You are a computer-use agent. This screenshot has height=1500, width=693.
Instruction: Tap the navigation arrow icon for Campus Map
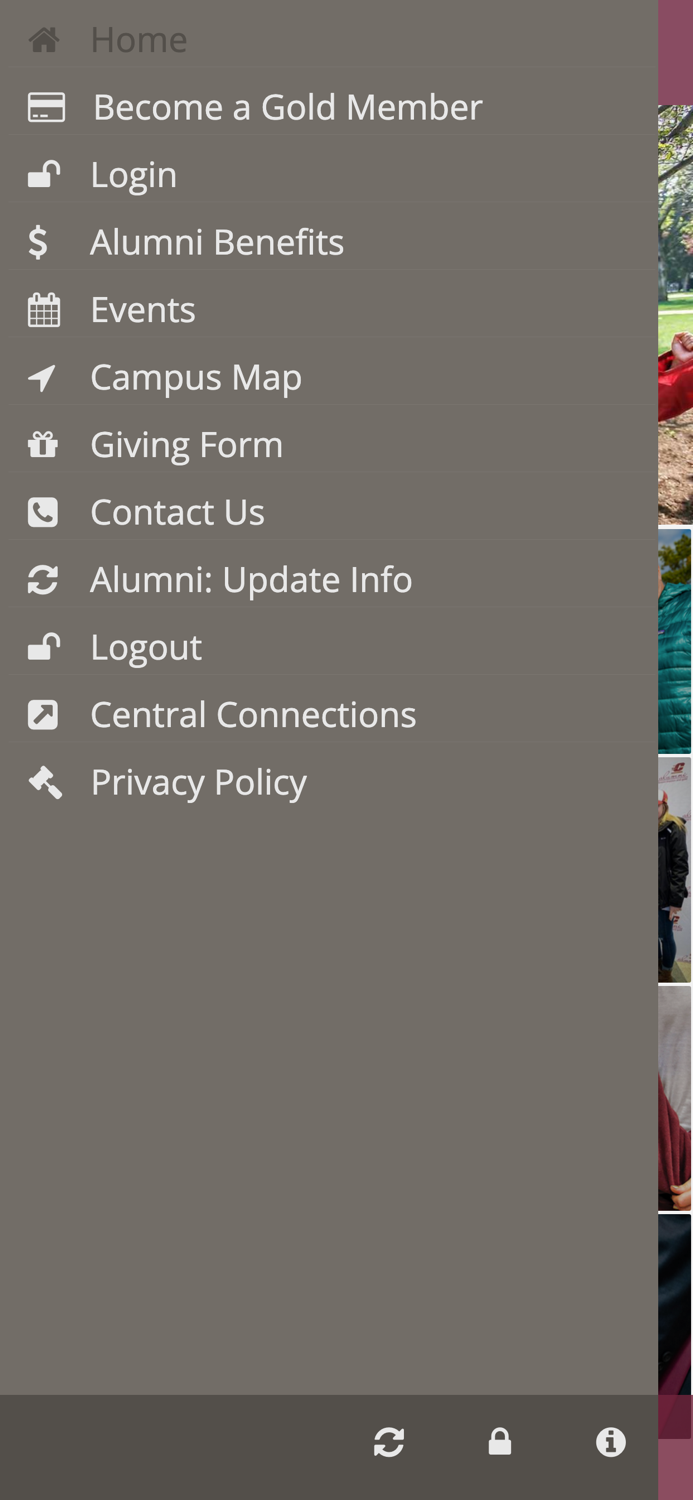41,376
